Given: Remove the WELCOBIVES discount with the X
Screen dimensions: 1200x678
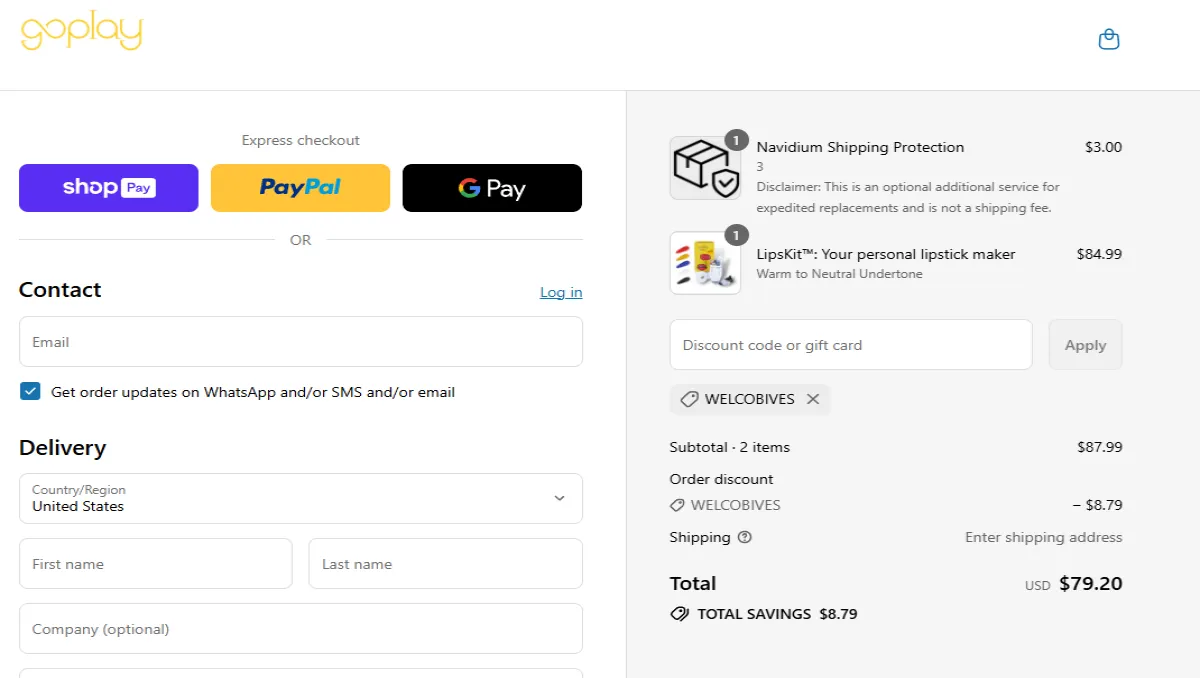Looking at the screenshot, I should (x=813, y=399).
